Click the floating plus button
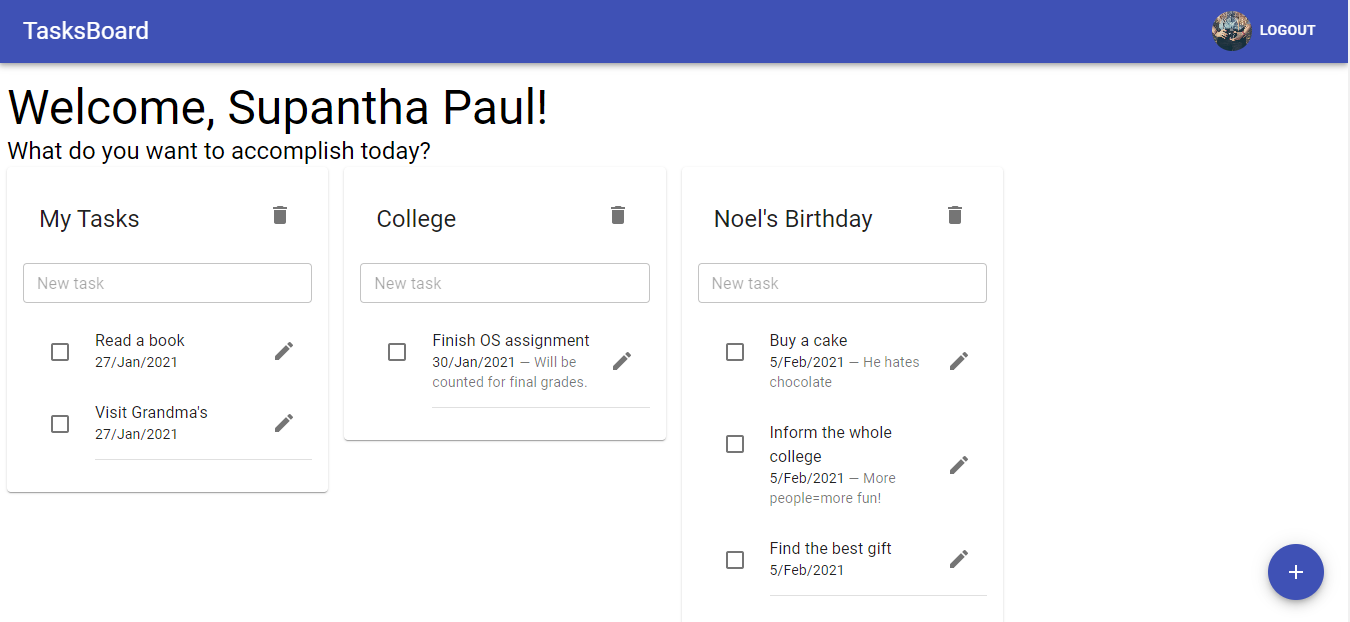The image size is (1350, 622). coord(1296,572)
